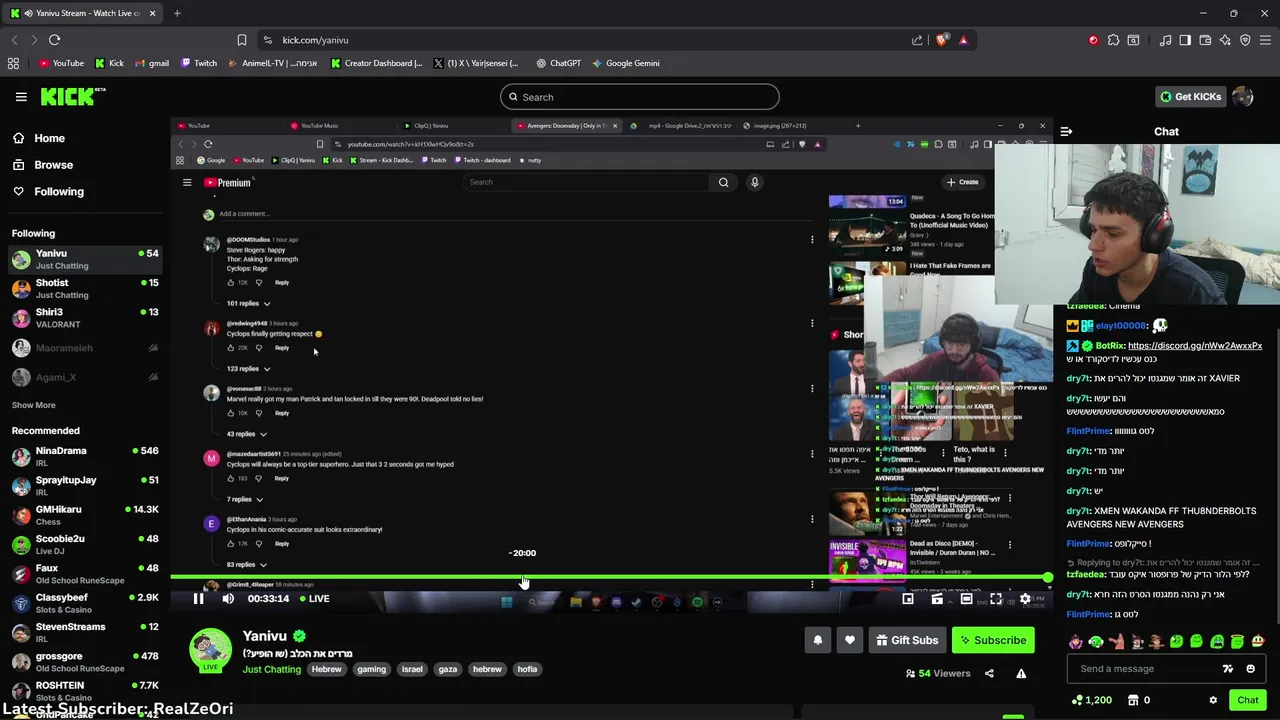Open the Brave Shields lion icon
1280x720 pixels.
point(941,40)
